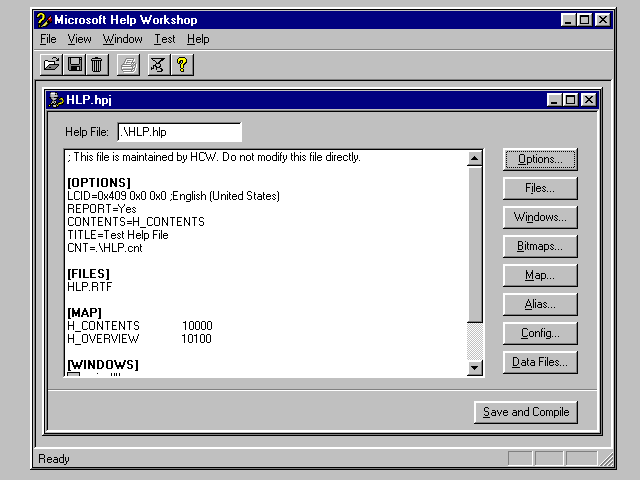
Task: Open the Test menu
Action: click(x=164, y=39)
